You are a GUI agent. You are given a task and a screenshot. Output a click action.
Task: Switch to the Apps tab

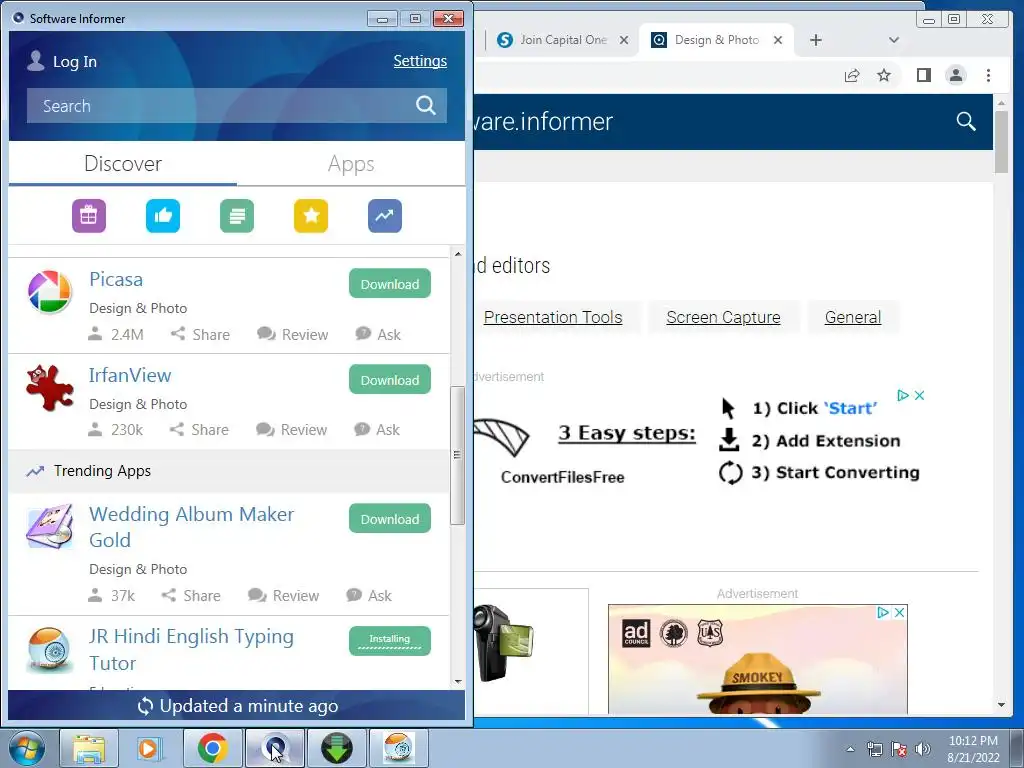click(x=351, y=164)
